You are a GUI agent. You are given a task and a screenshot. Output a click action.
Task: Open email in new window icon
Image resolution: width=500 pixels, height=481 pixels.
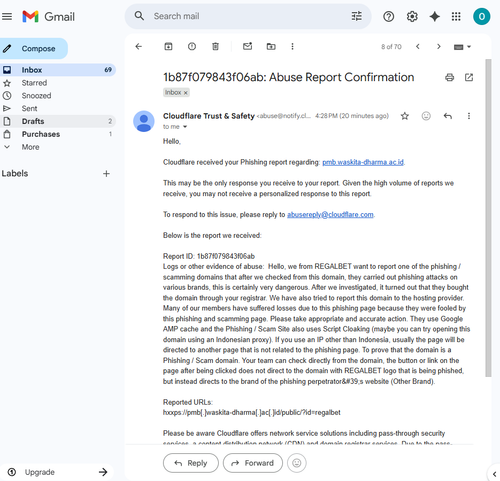[x=469, y=78]
